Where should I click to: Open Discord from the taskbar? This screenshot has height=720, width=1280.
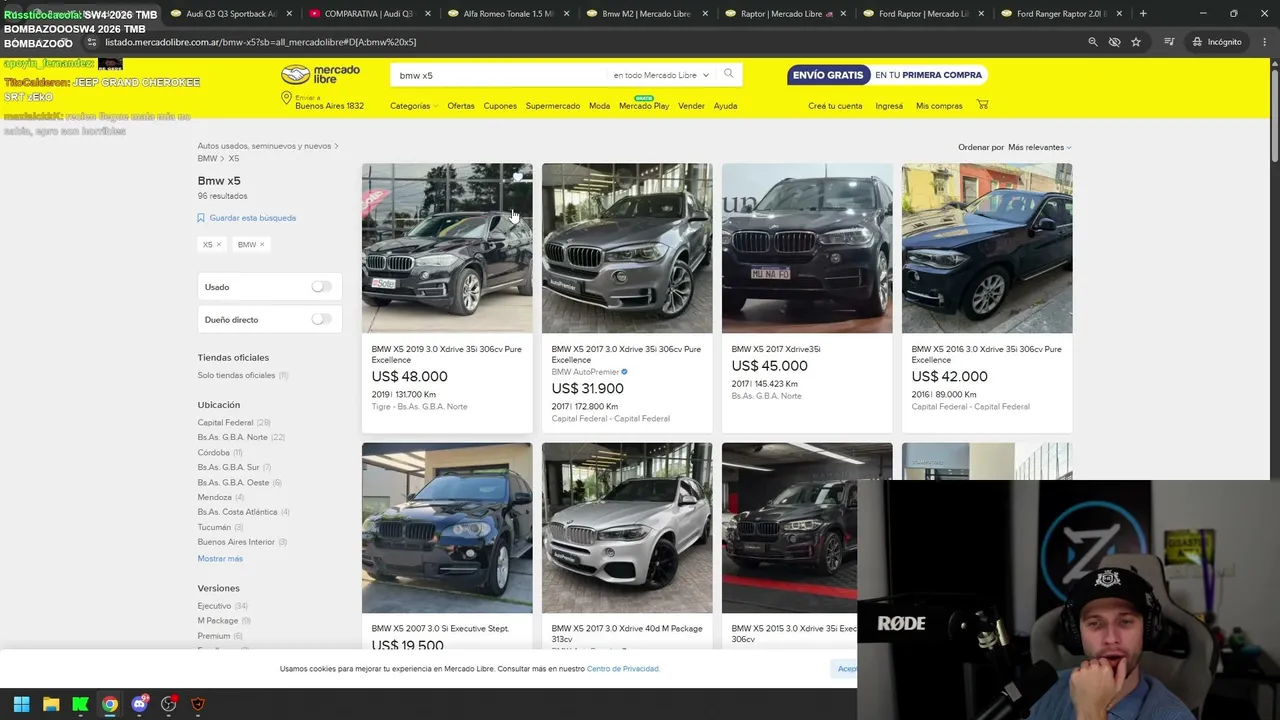tap(139, 704)
